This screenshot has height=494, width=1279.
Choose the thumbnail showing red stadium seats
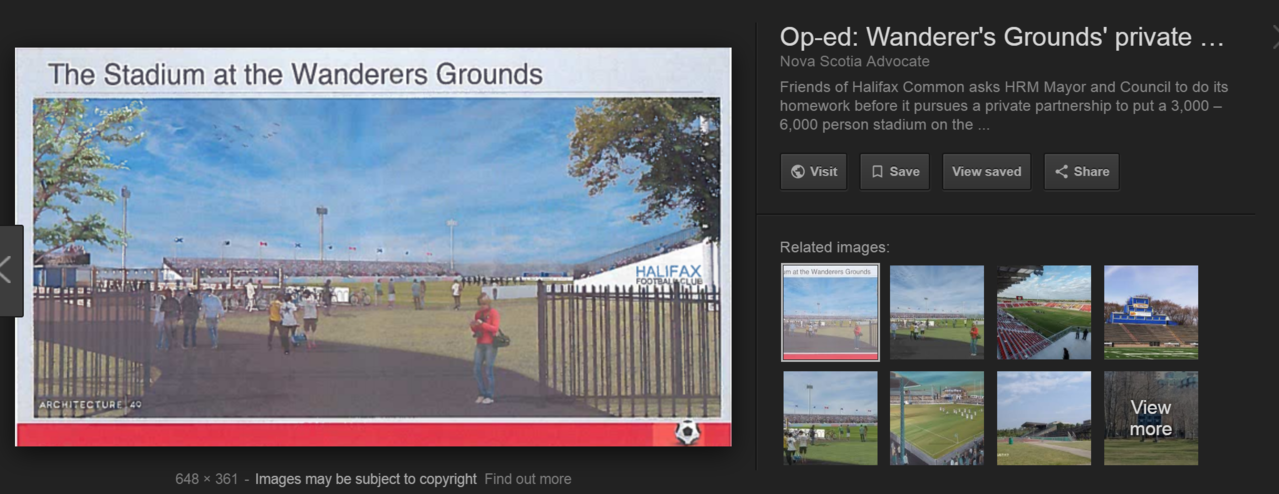(1043, 312)
